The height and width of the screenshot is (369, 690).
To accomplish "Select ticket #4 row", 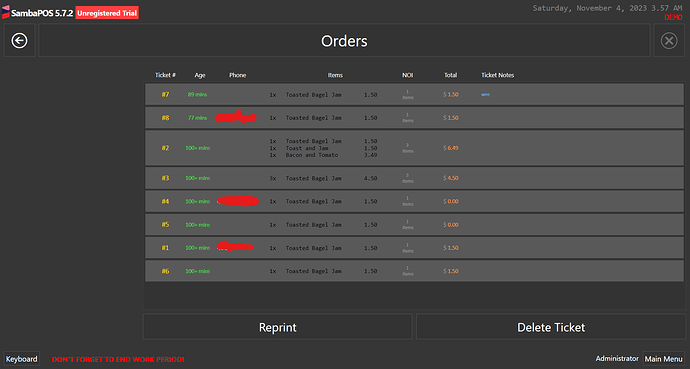I will click(415, 201).
